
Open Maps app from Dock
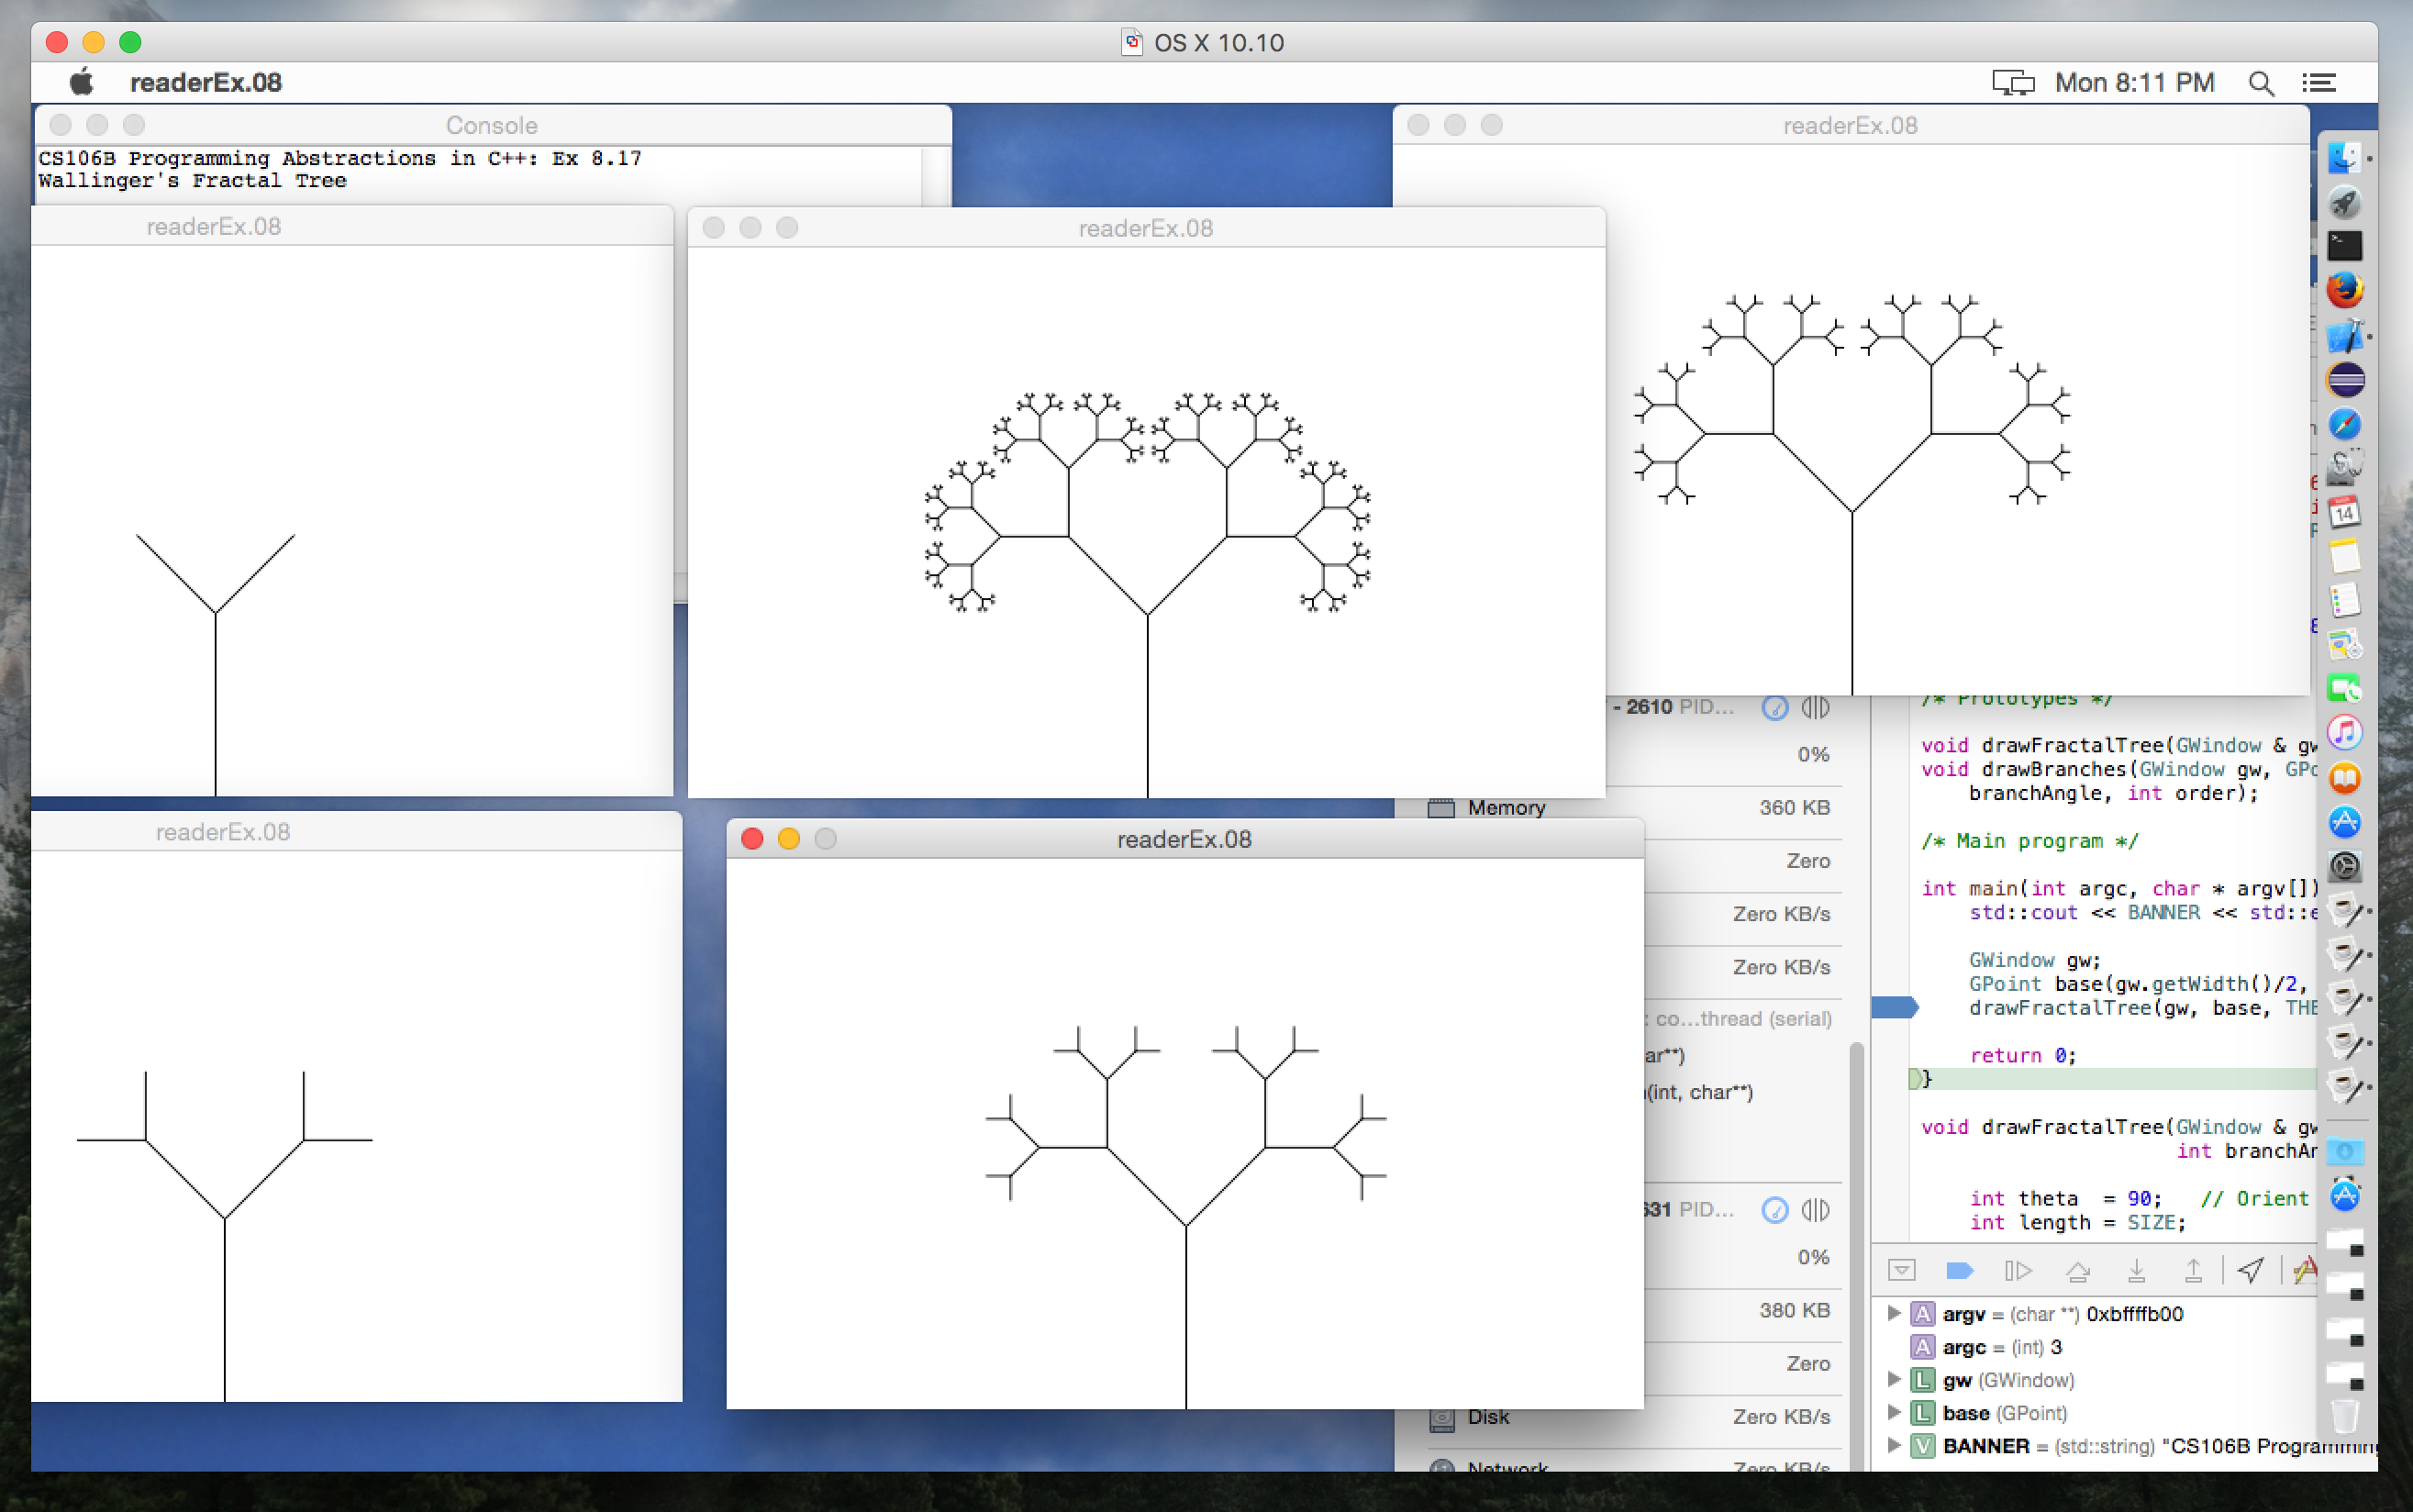[x=2345, y=644]
